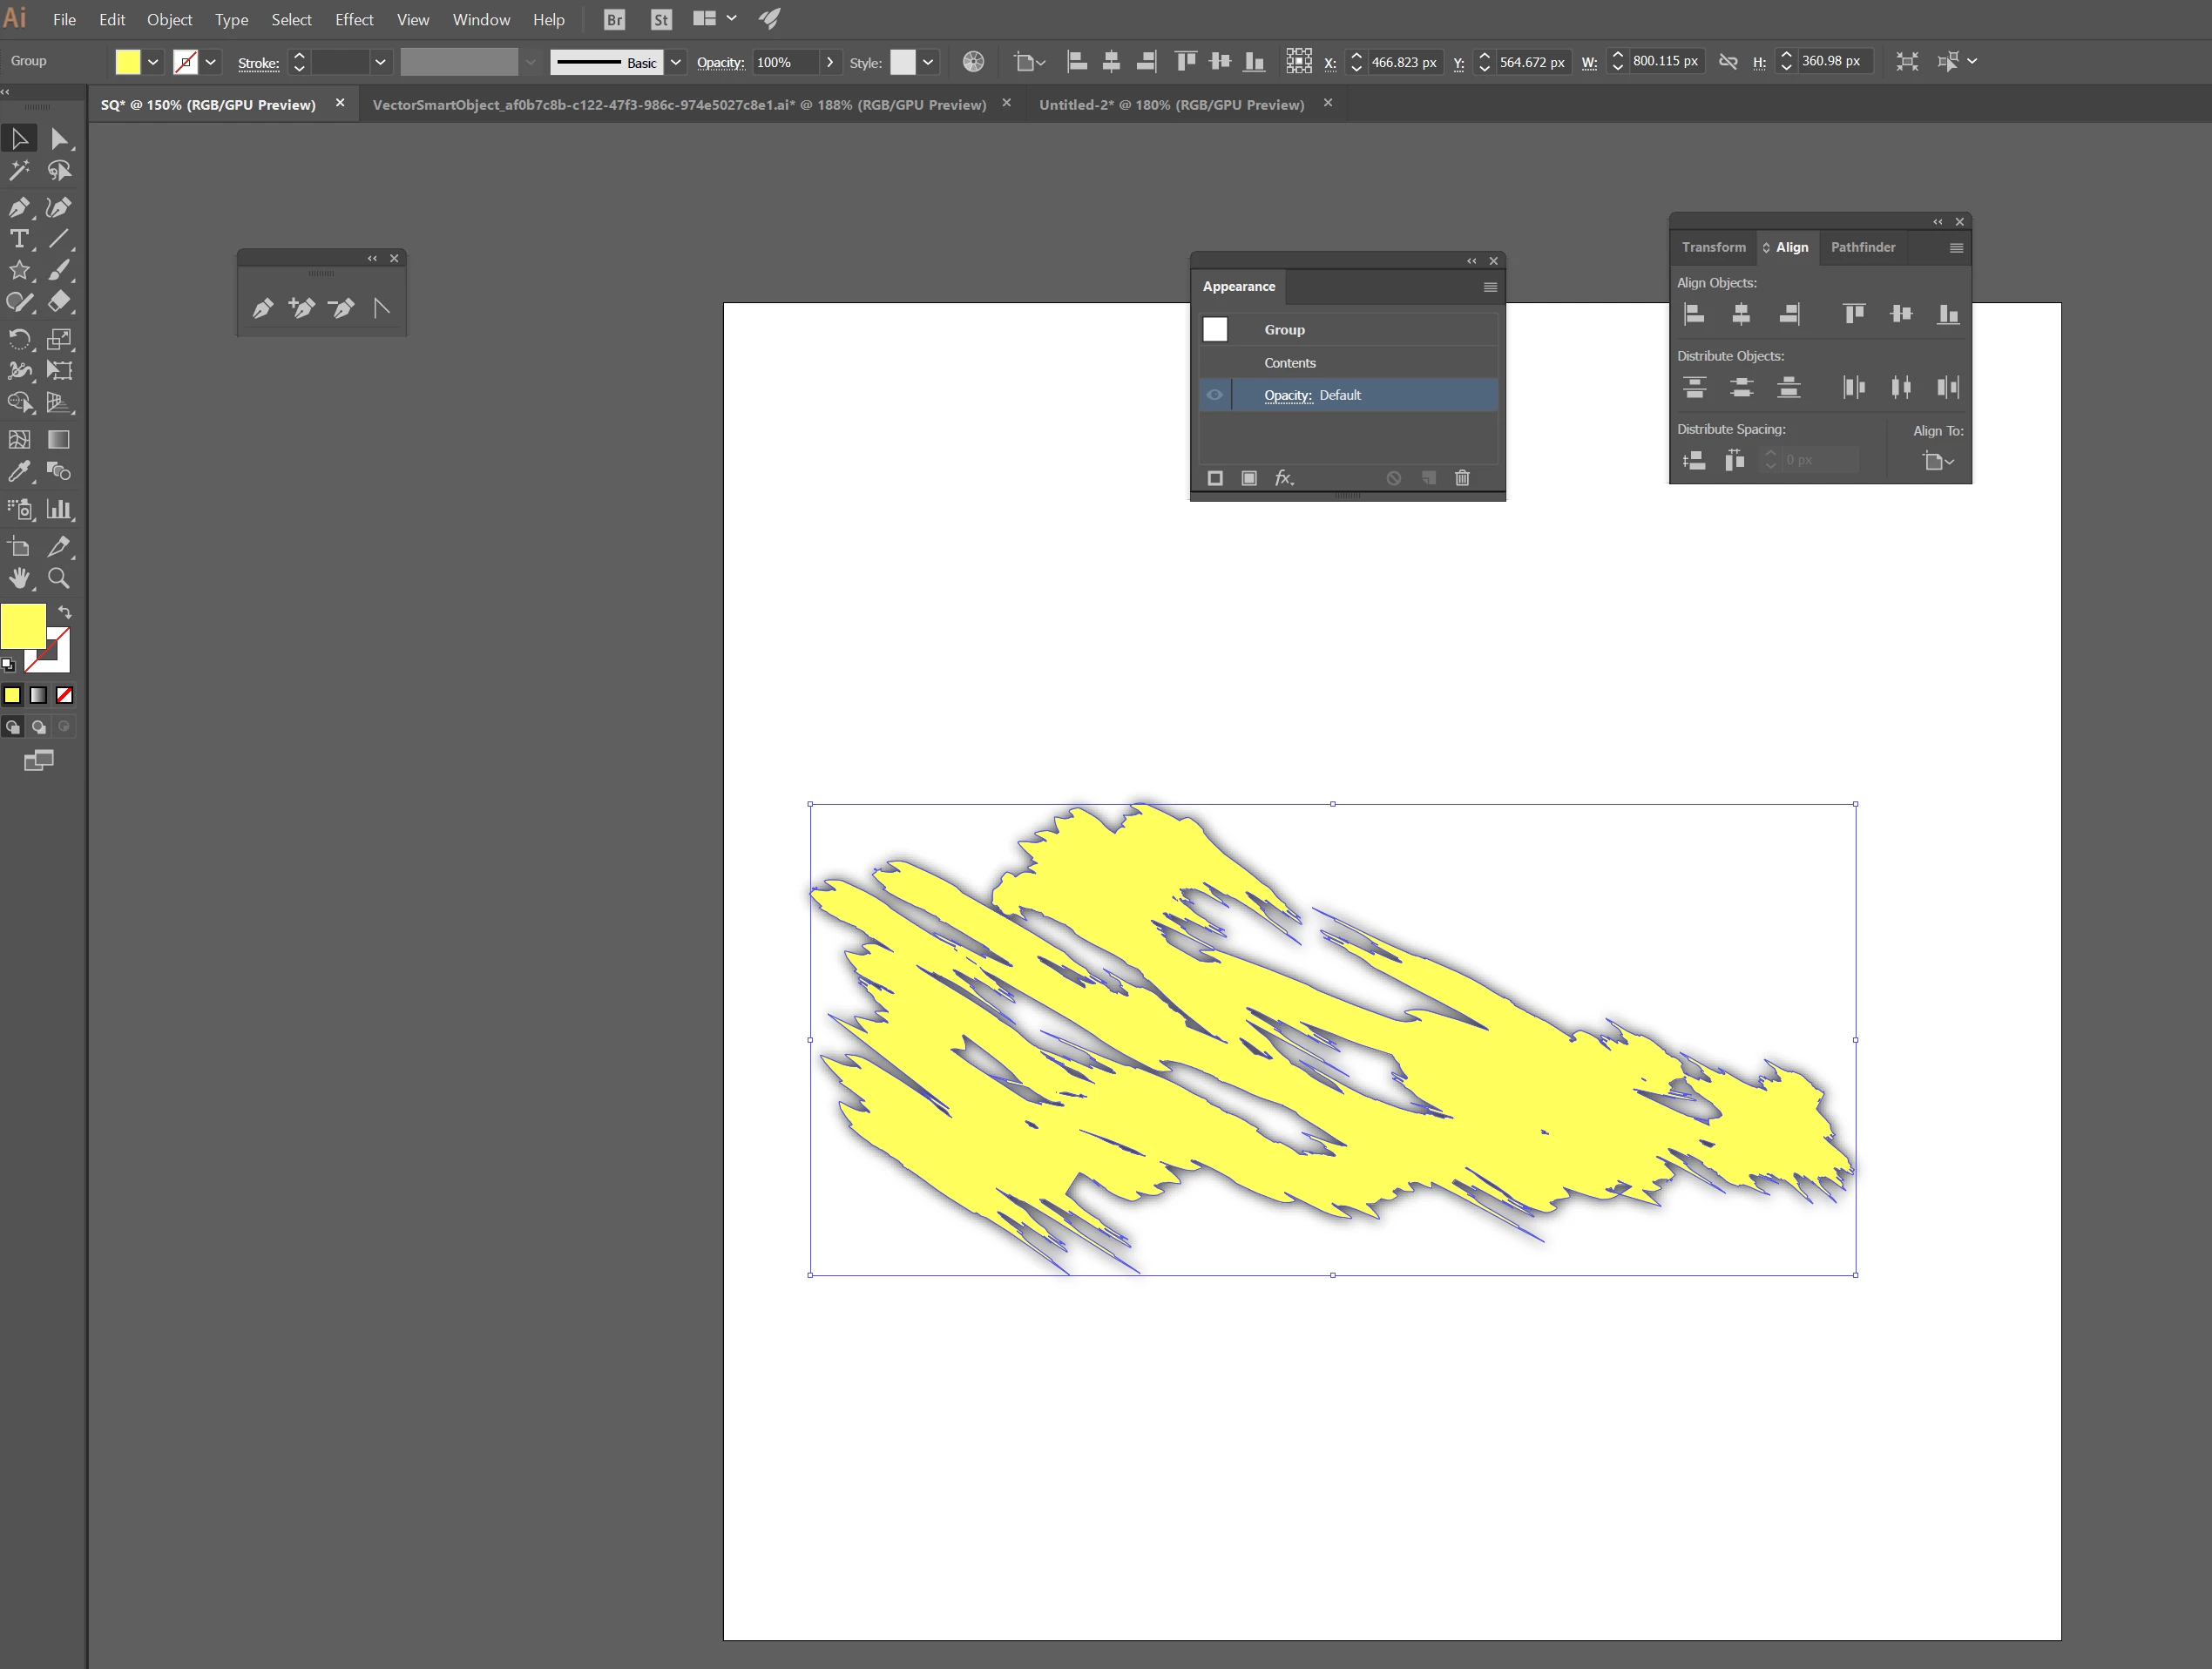Switch to the Untitled-2 document tab

(1171, 104)
